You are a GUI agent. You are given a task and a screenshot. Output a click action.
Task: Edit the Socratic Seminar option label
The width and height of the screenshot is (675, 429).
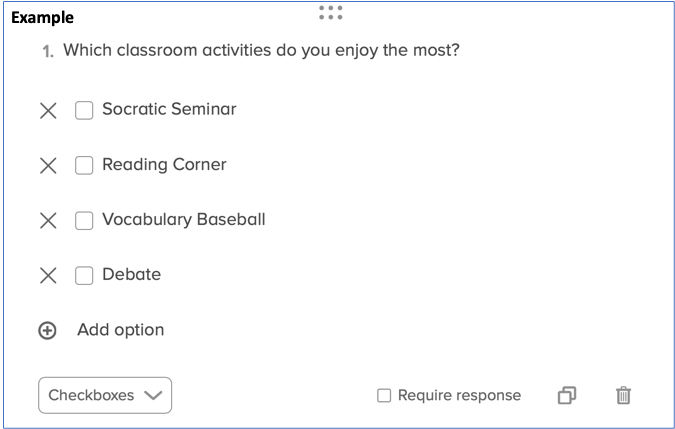click(169, 109)
